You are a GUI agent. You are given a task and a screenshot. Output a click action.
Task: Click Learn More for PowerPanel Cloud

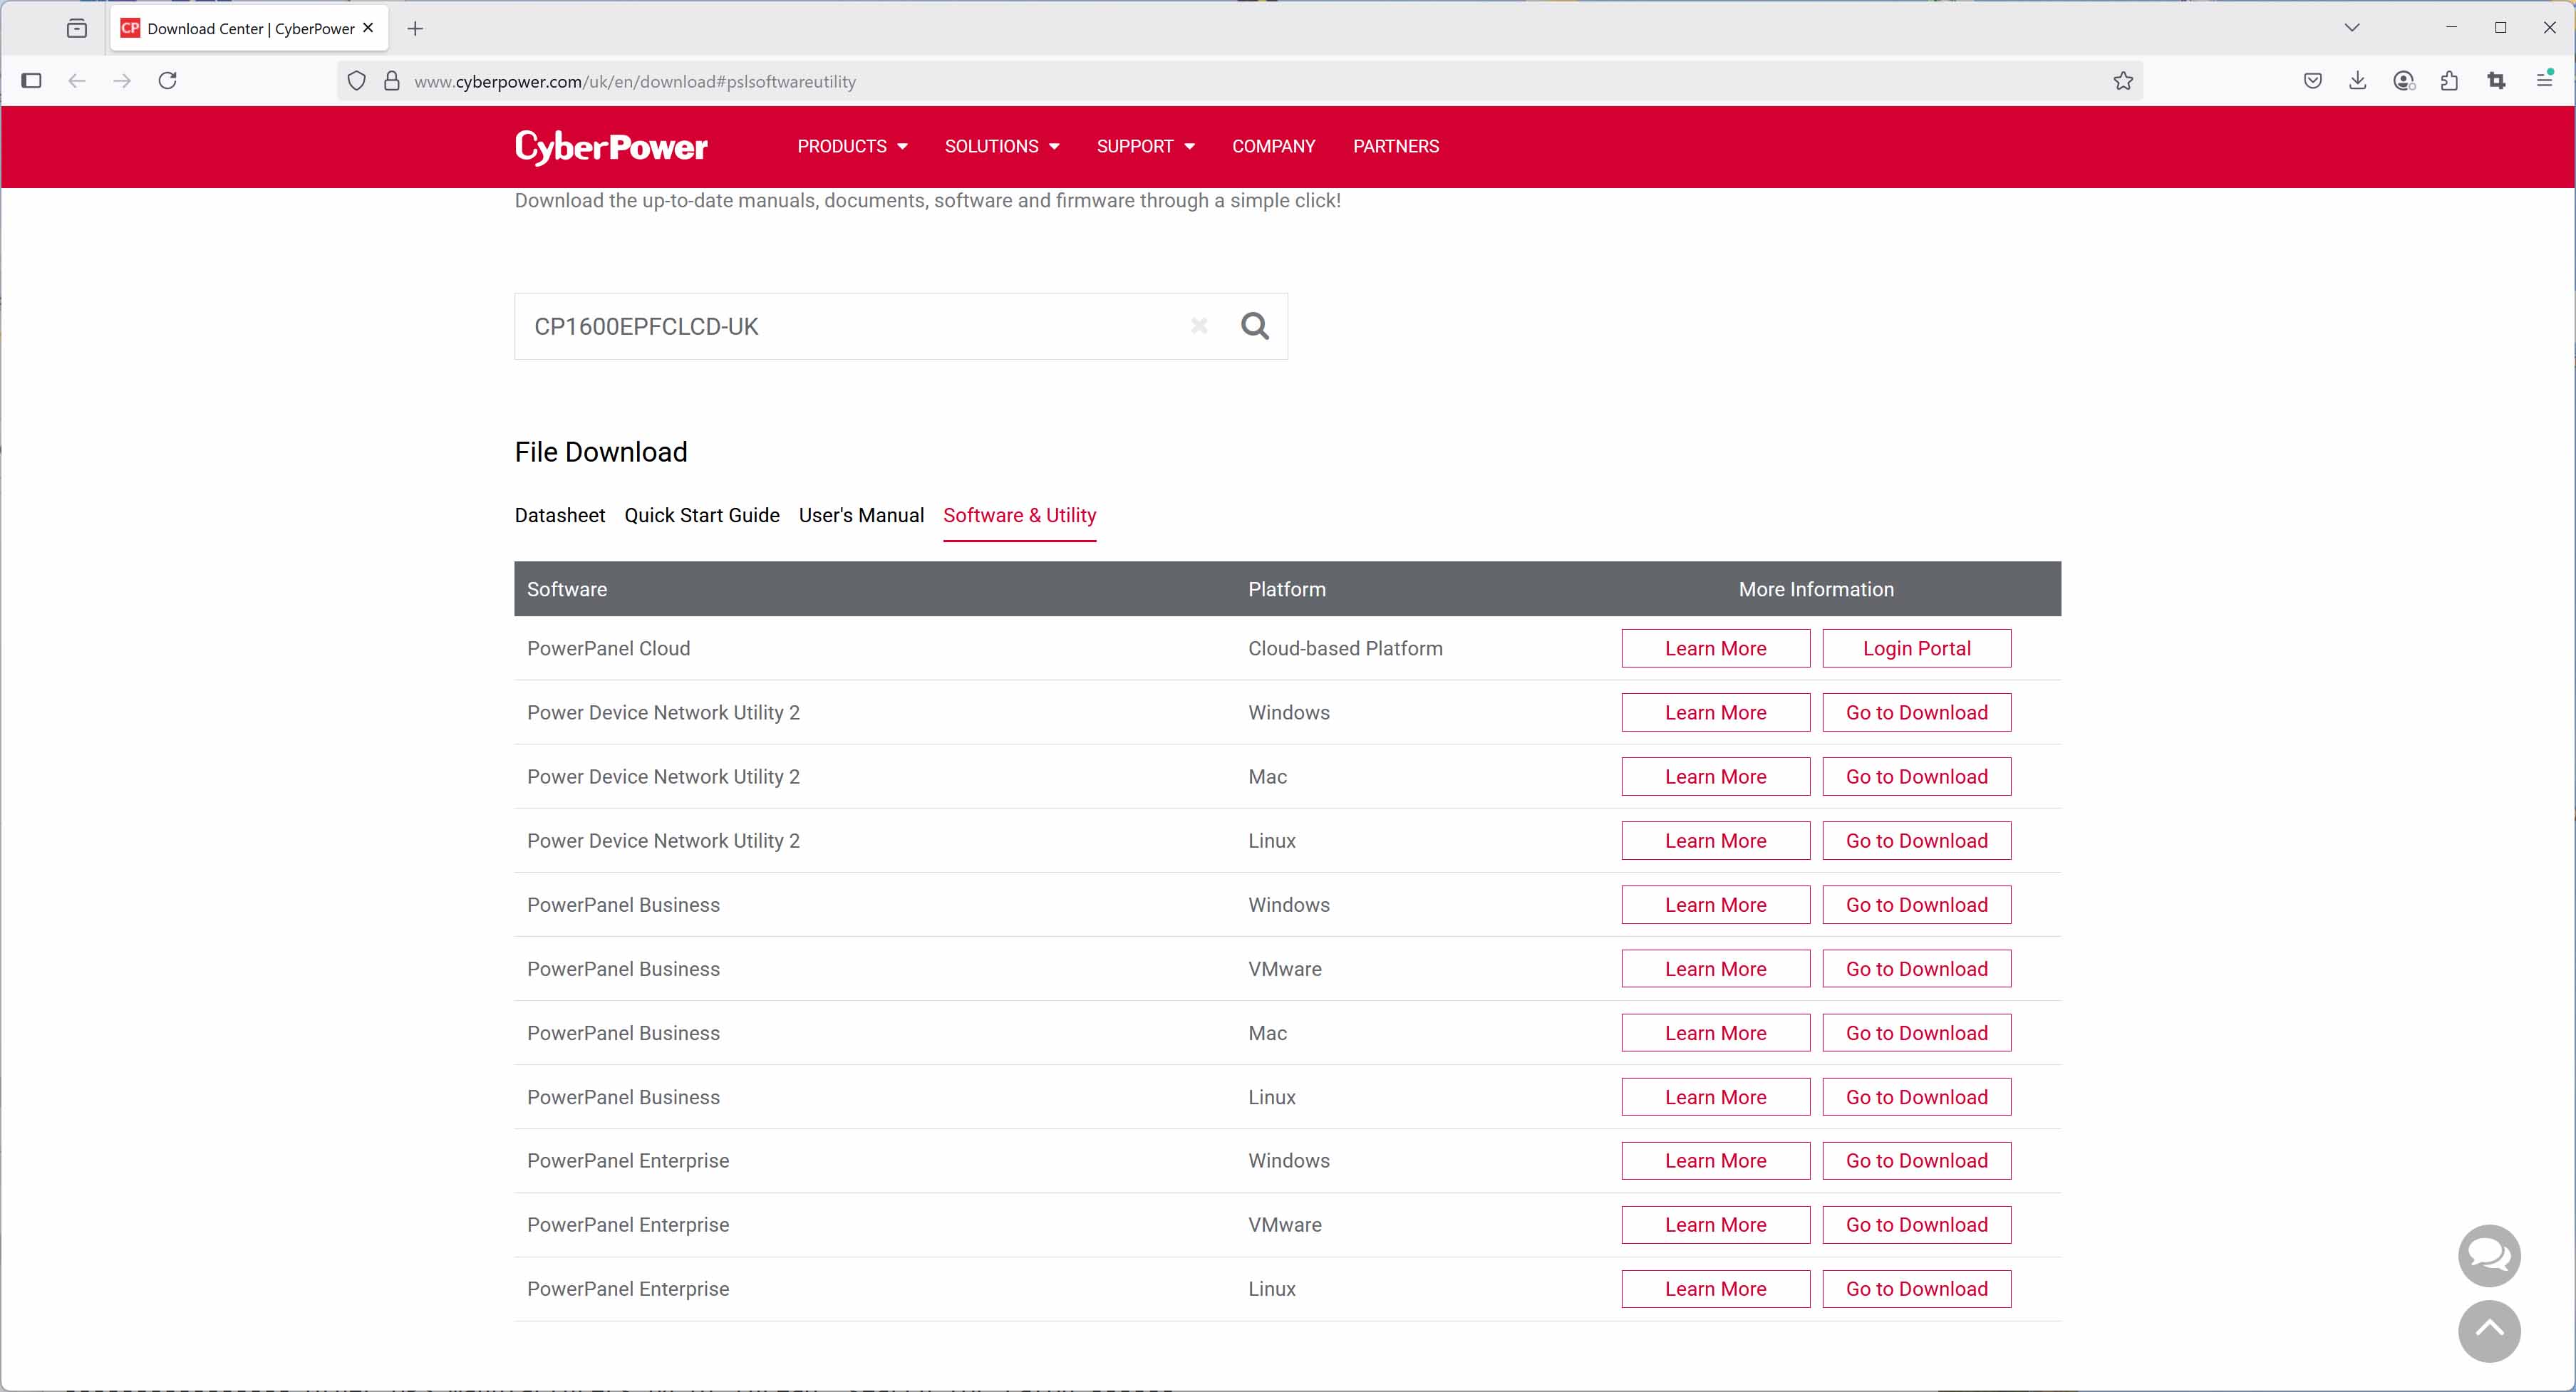click(1715, 648)
